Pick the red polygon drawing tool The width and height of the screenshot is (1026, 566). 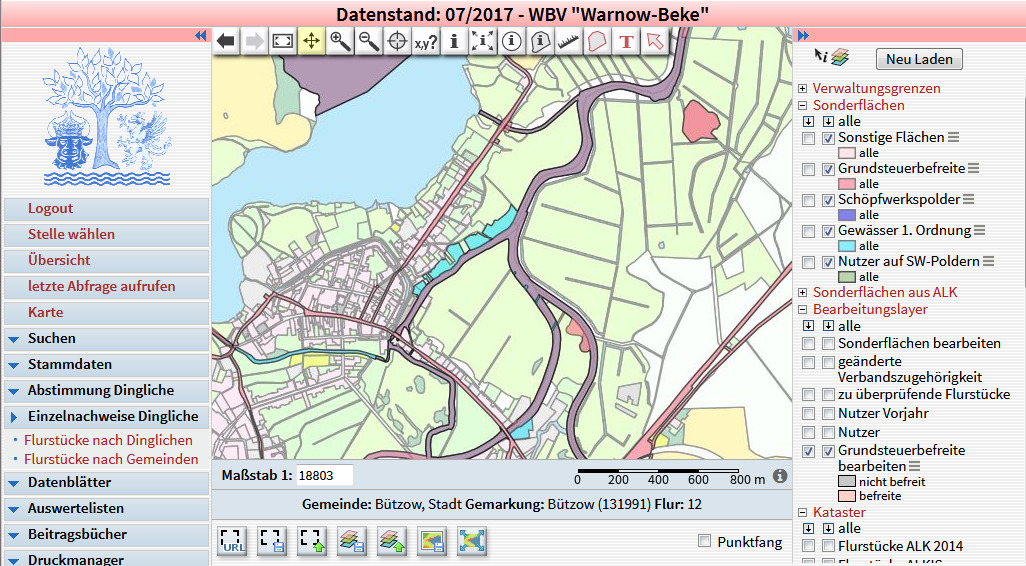[x=597, y=41]
